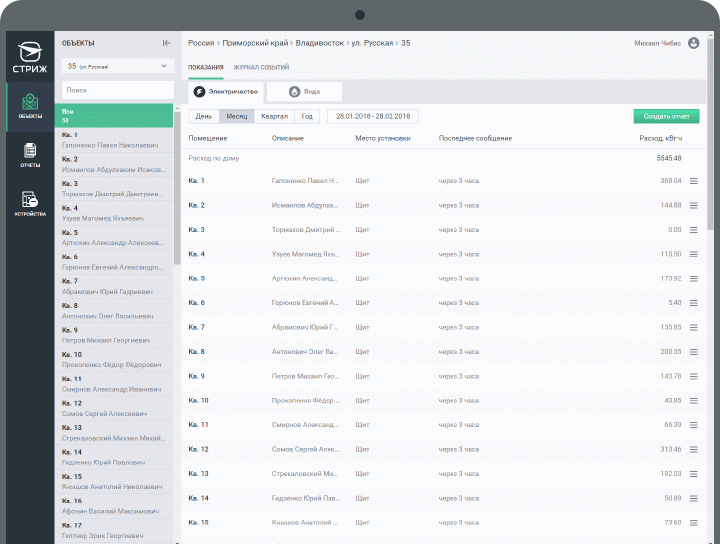The width and height of the screenshot is (720, 544).
Task: Click the user avatar icon
Action: click(x=693, y=43)
